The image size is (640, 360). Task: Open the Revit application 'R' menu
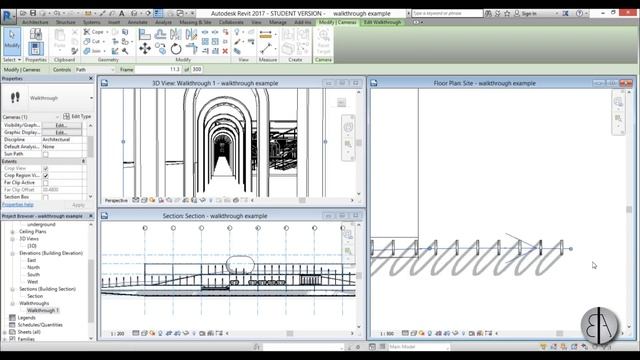coord(8,16)
